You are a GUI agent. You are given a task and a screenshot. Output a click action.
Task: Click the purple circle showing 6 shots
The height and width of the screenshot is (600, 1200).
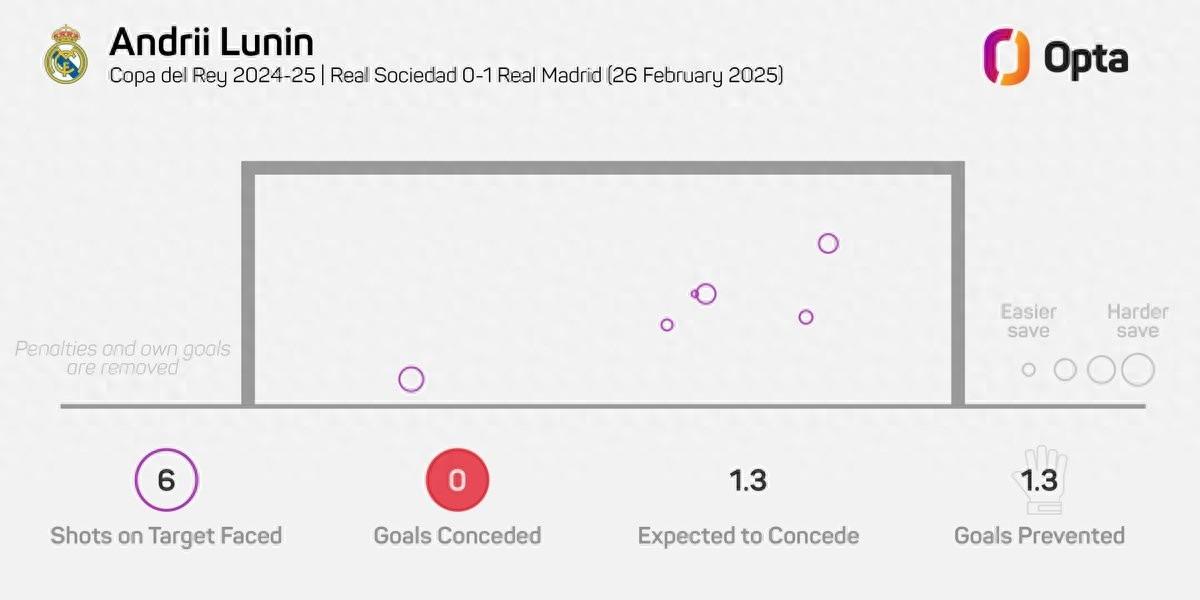point(166,480)
